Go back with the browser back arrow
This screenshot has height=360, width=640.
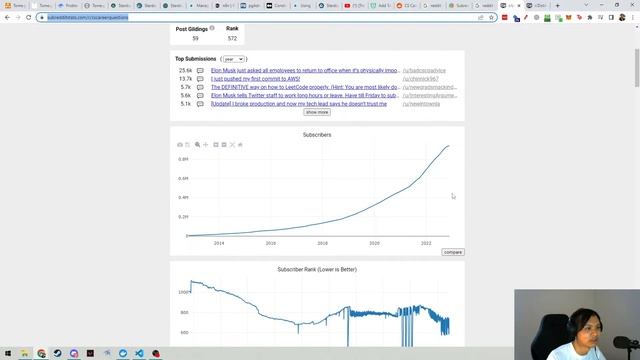pyautogui.click(x=8, y=18)
